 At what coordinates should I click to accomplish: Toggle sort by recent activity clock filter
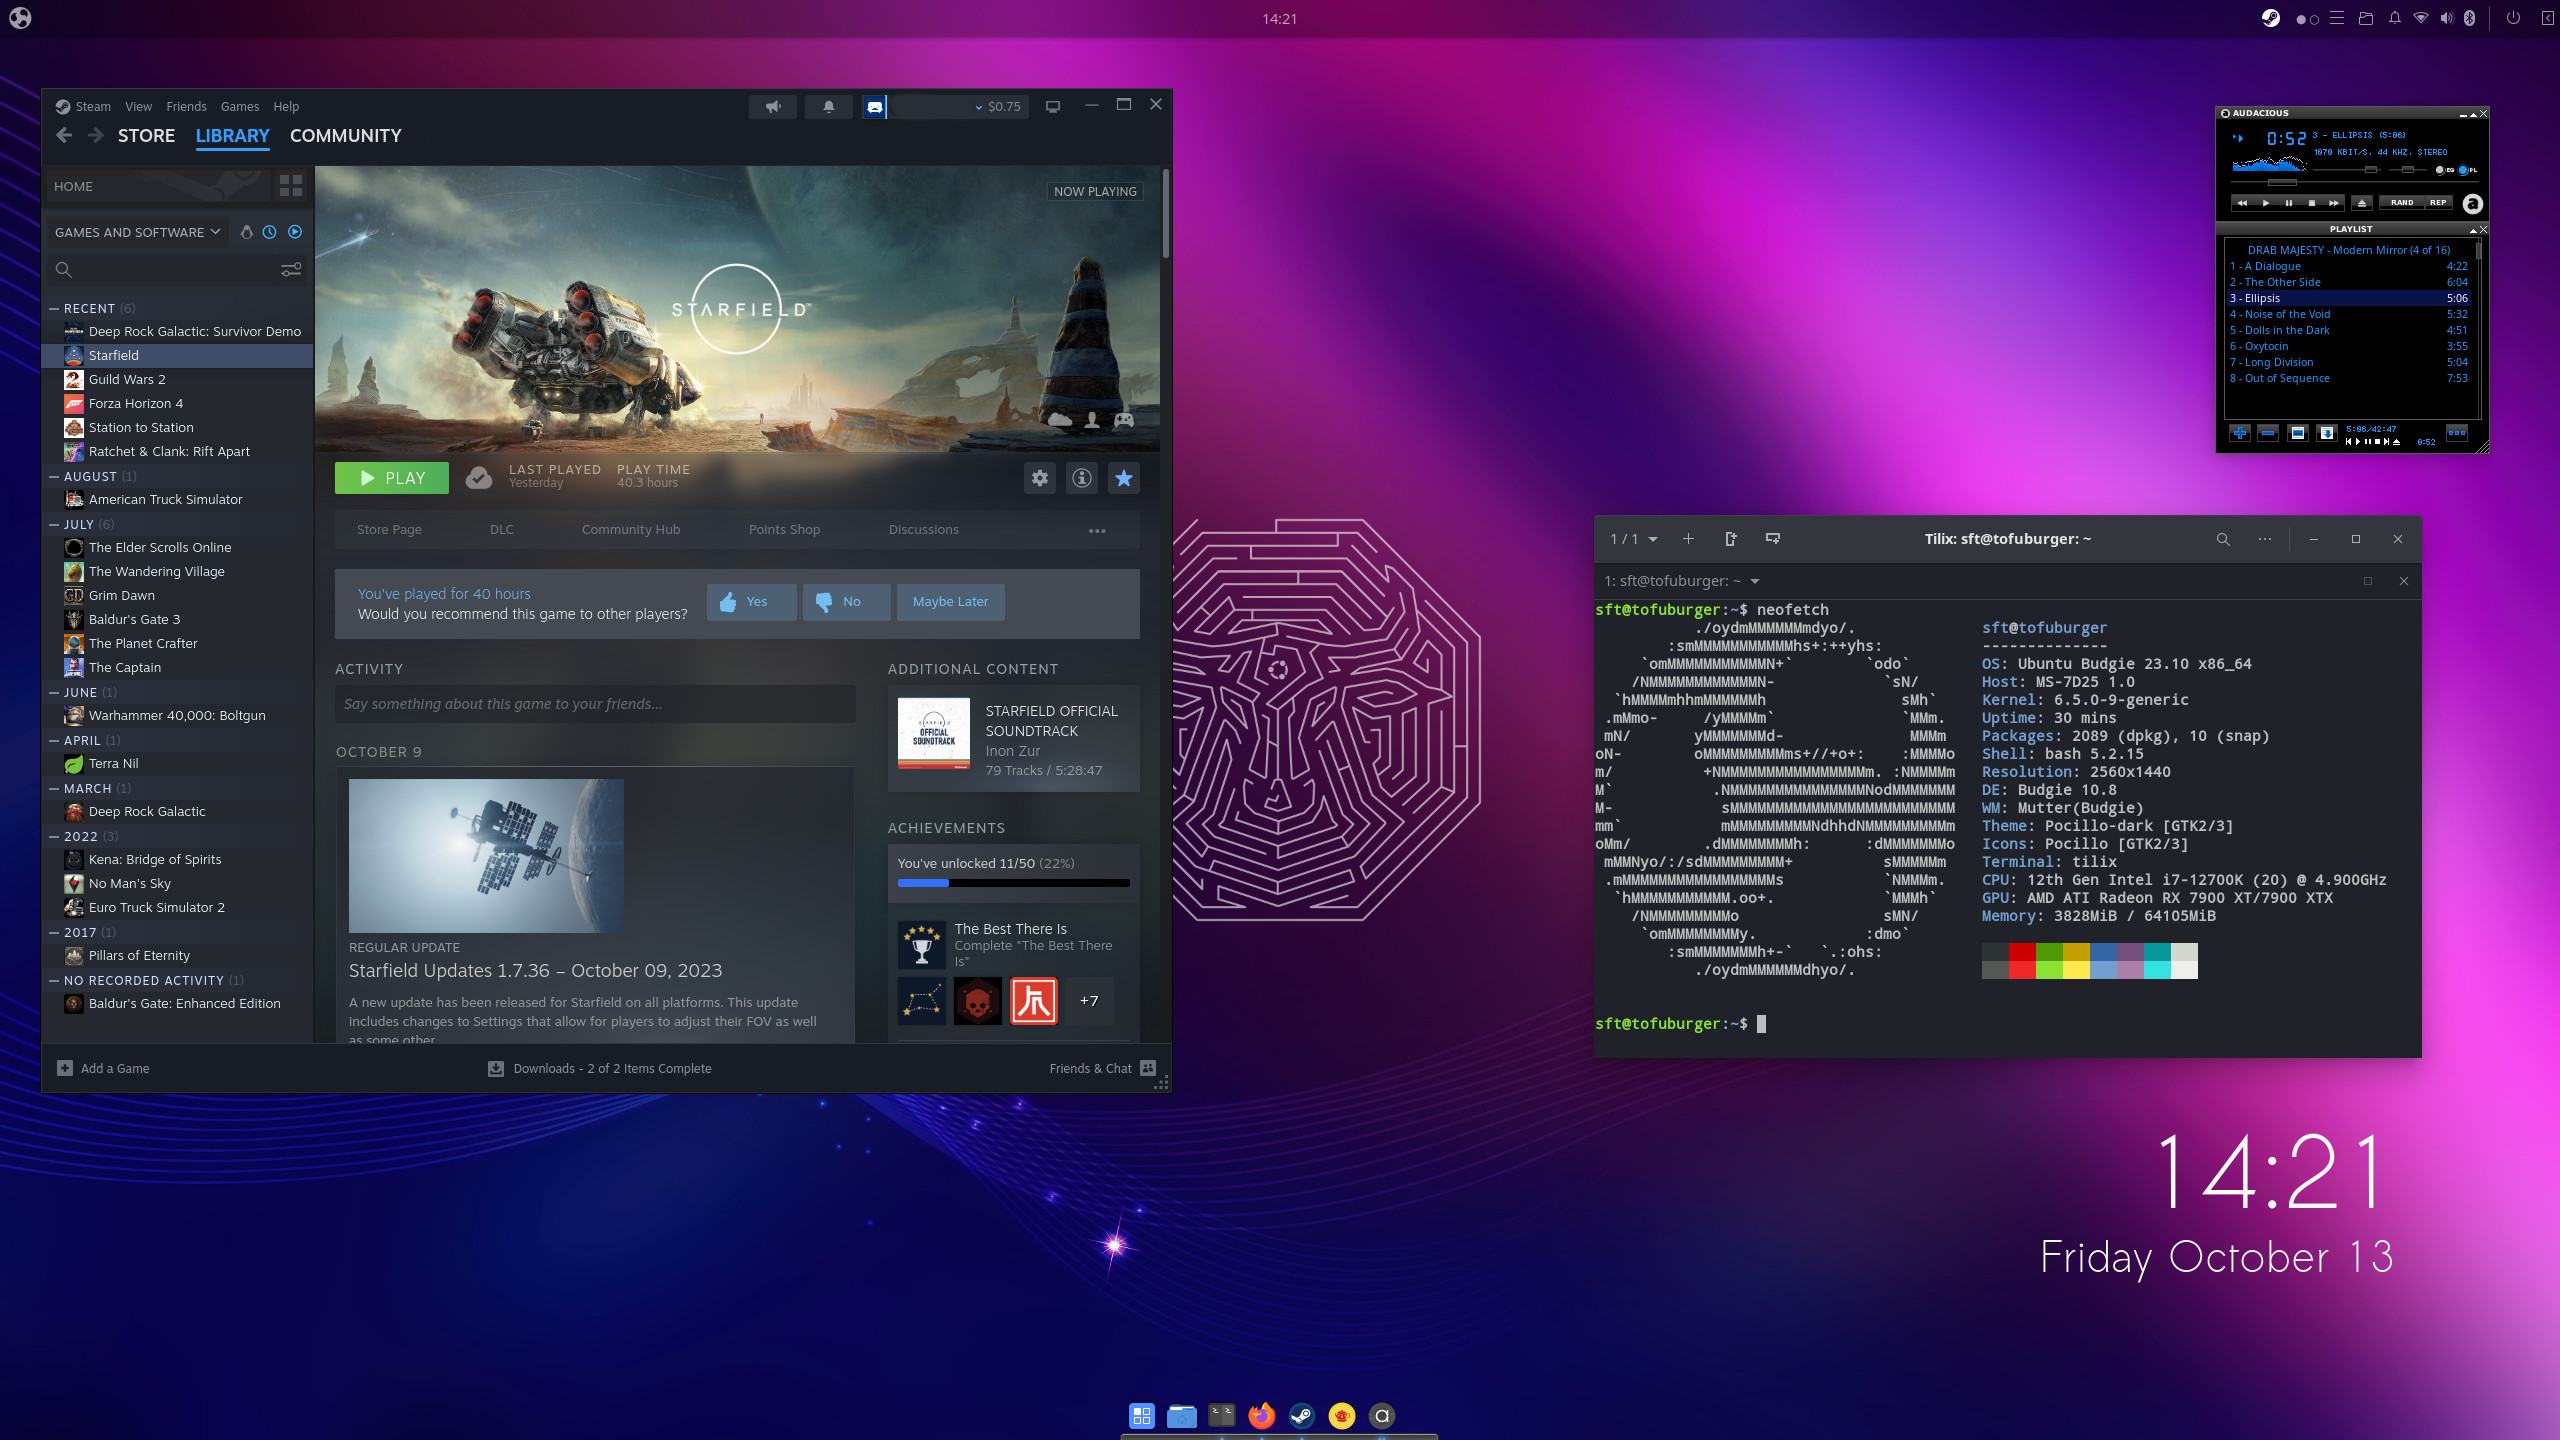(x=270, y=232)
